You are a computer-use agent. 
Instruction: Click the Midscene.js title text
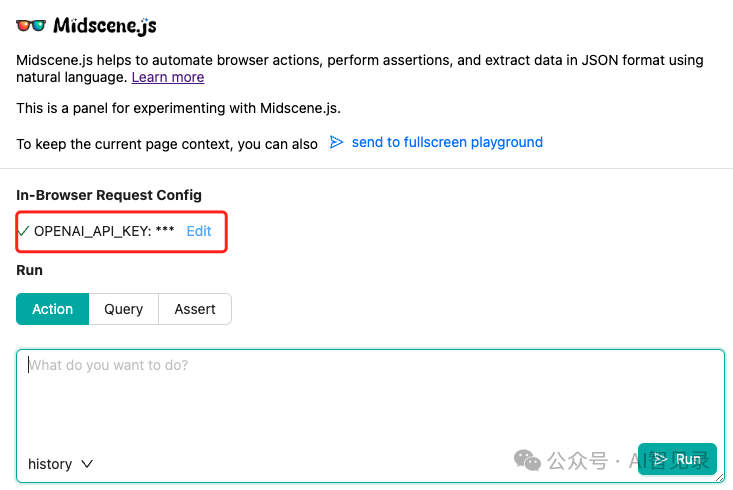(x=104, y=25)
